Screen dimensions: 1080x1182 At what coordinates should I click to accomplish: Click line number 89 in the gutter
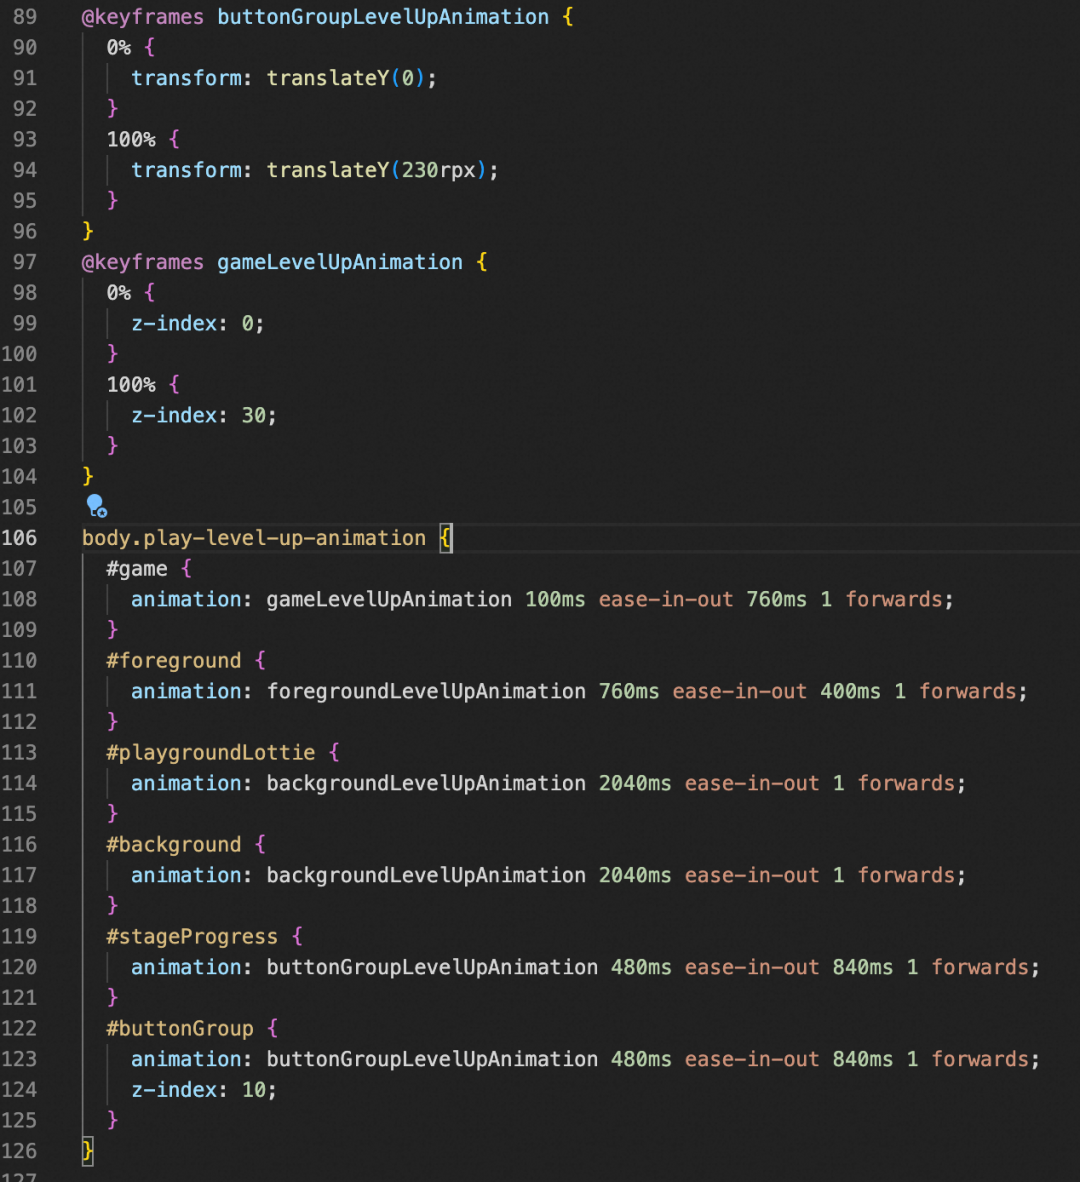click(x=24, y=17)
